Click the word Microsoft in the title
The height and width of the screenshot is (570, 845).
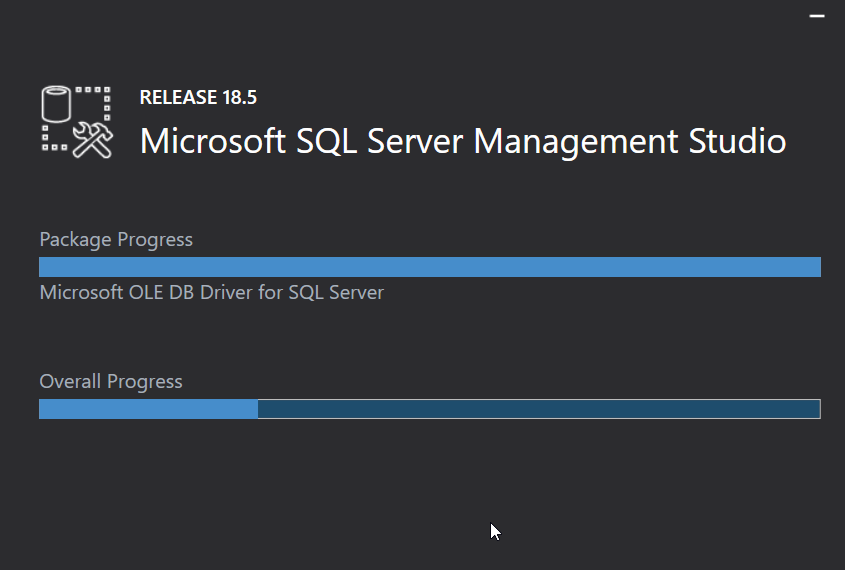click(213, 141)
